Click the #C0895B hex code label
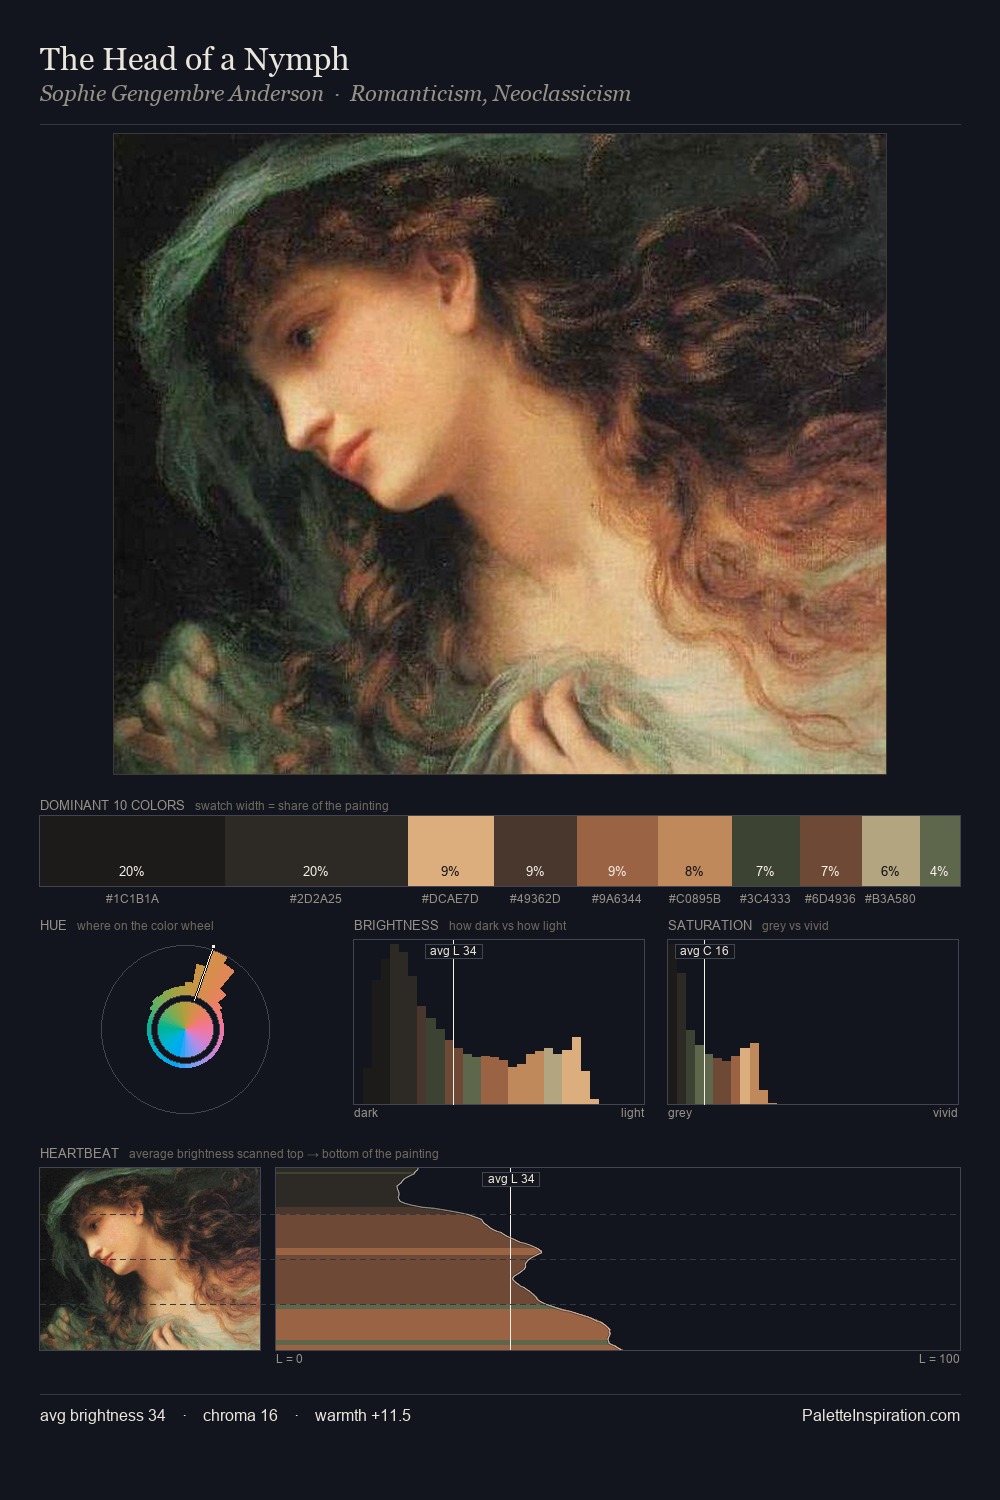The width and height of the screenshot is (1000, 1500). (x=695, y=899)
